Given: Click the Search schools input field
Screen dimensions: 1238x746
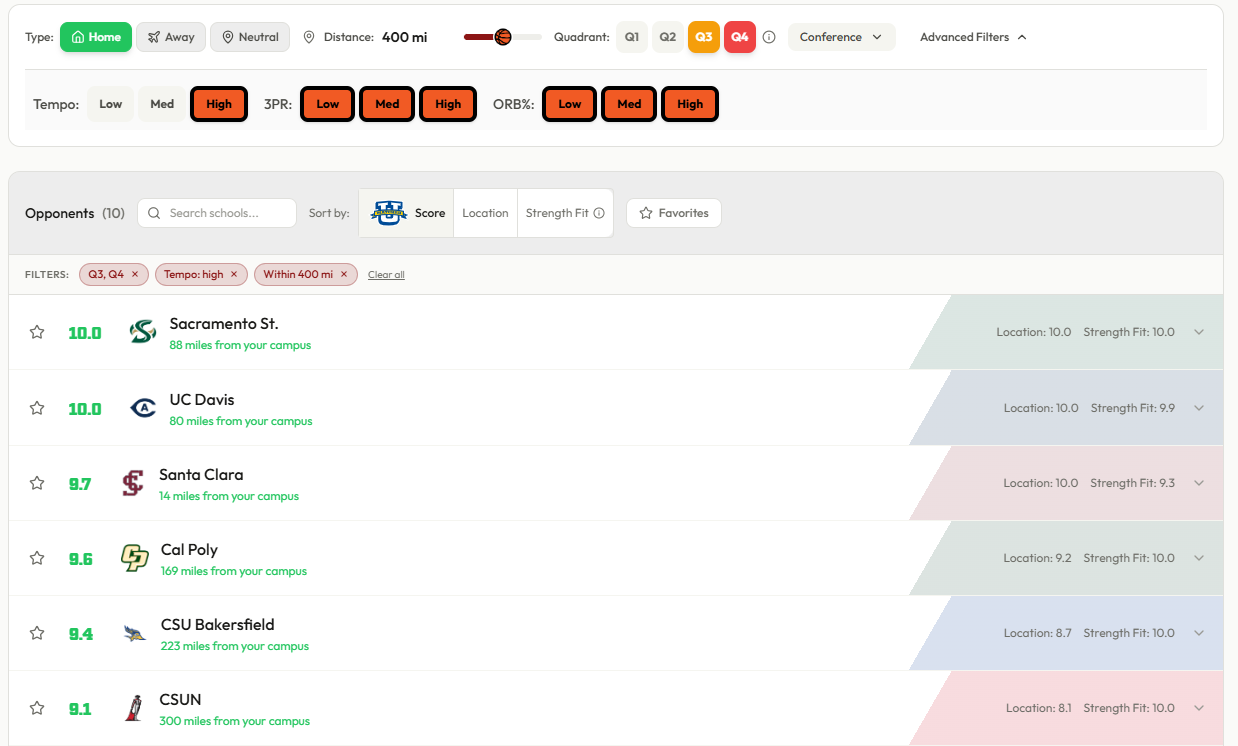Looking at the screenshot, I should tap(216, 212).
